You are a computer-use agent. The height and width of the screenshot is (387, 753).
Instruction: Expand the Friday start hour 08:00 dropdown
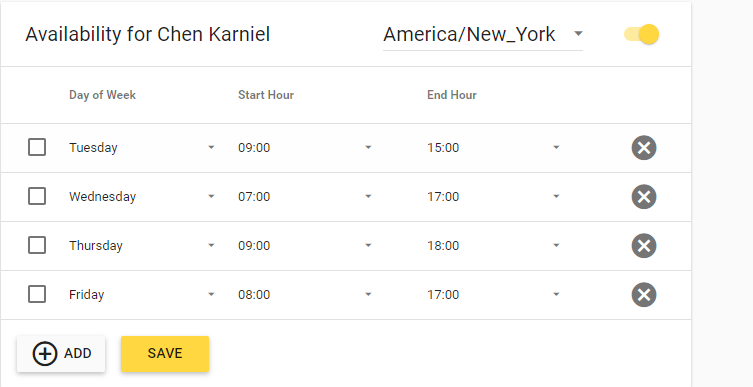(305, 294)
